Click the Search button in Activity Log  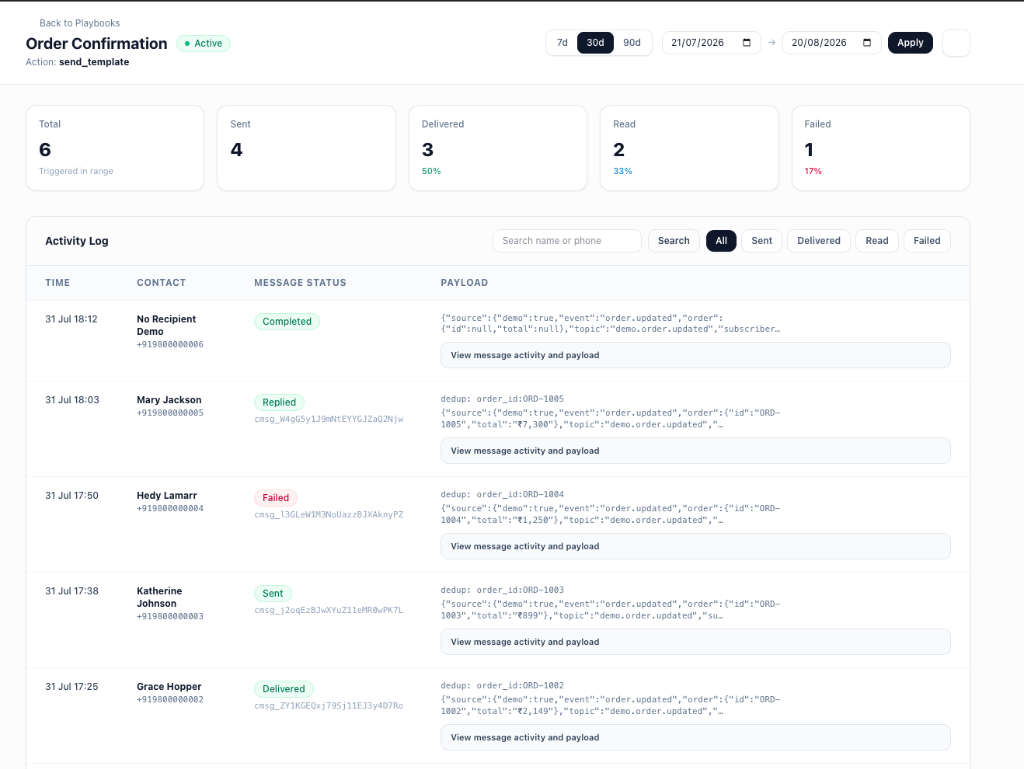673,241
